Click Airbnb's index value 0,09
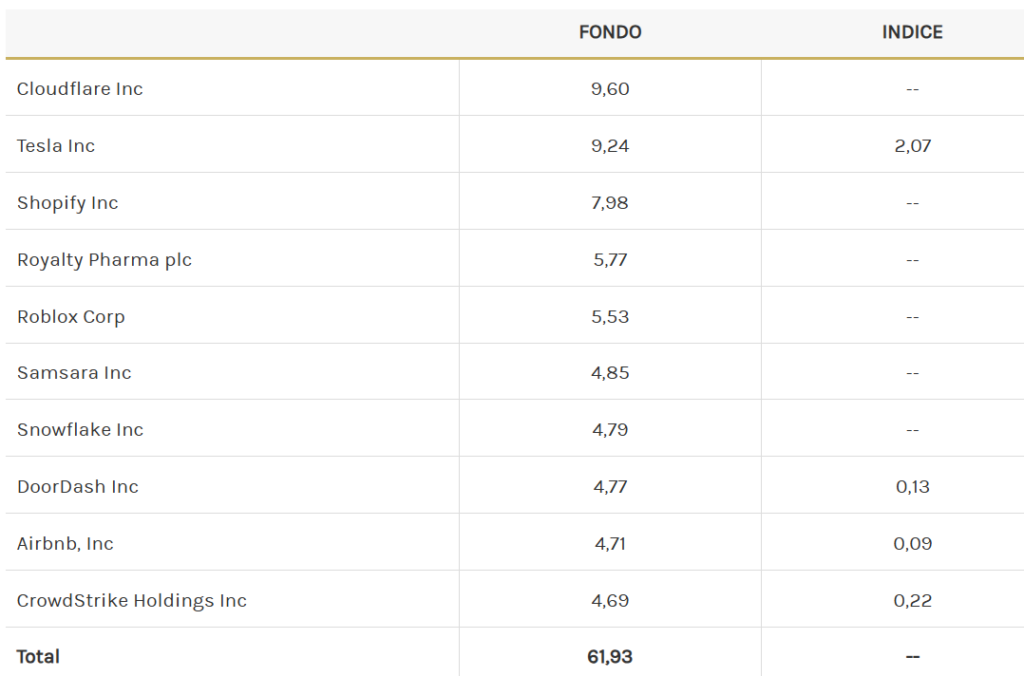The image size is (1024, 676). pos(913,544)
